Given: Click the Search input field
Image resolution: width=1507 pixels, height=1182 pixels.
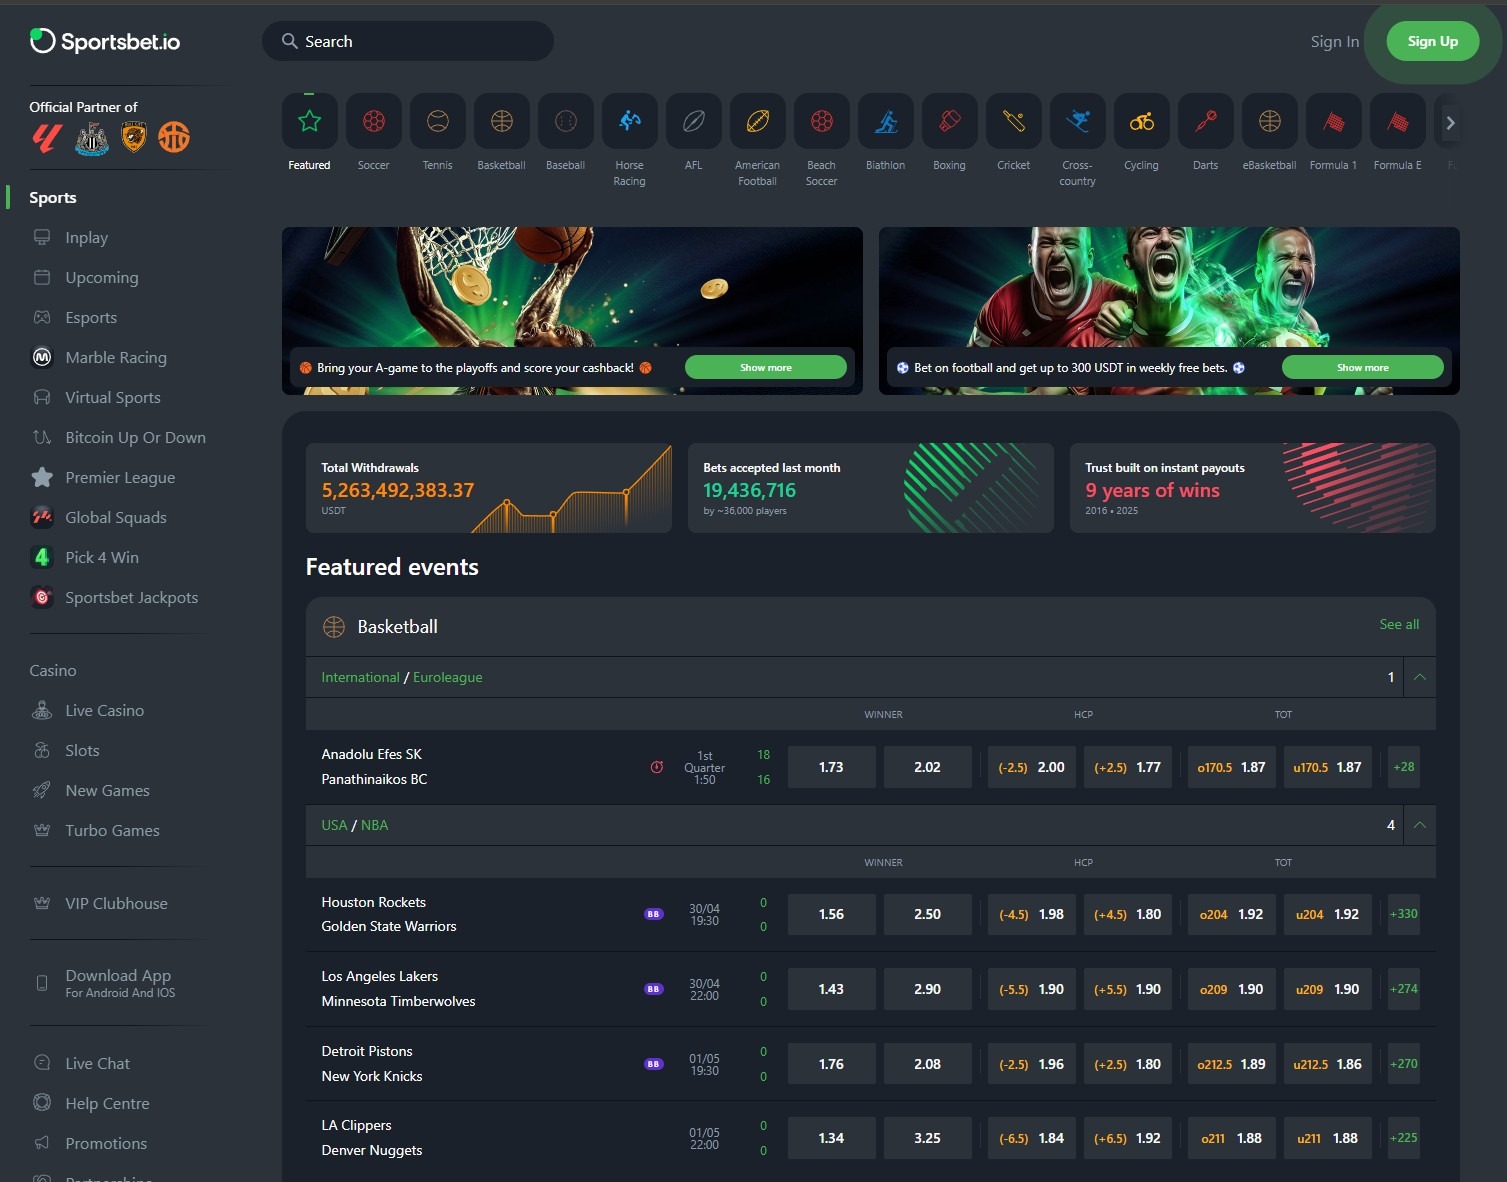Looking at the screenshot, I should click(x=408, y=41).
